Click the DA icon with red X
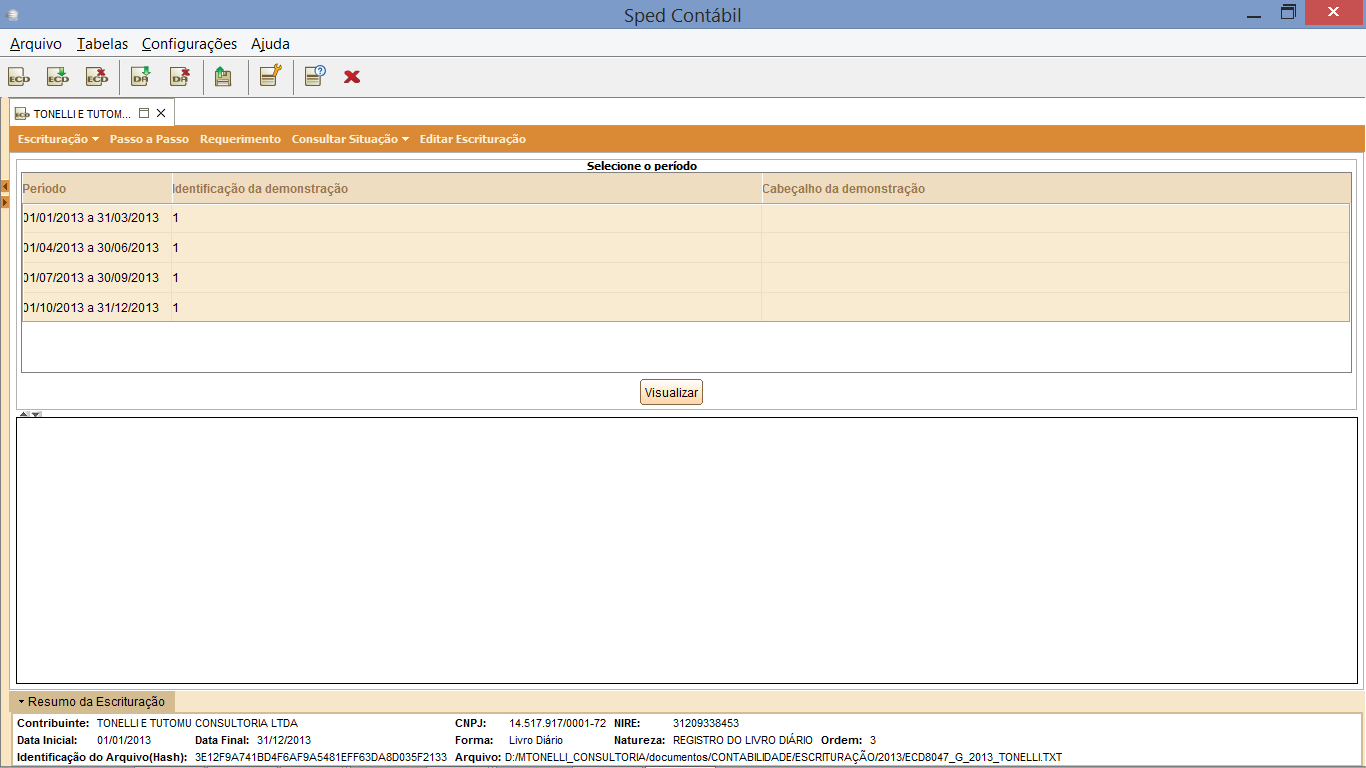1366x768 pixels. (x=180, y=76)
